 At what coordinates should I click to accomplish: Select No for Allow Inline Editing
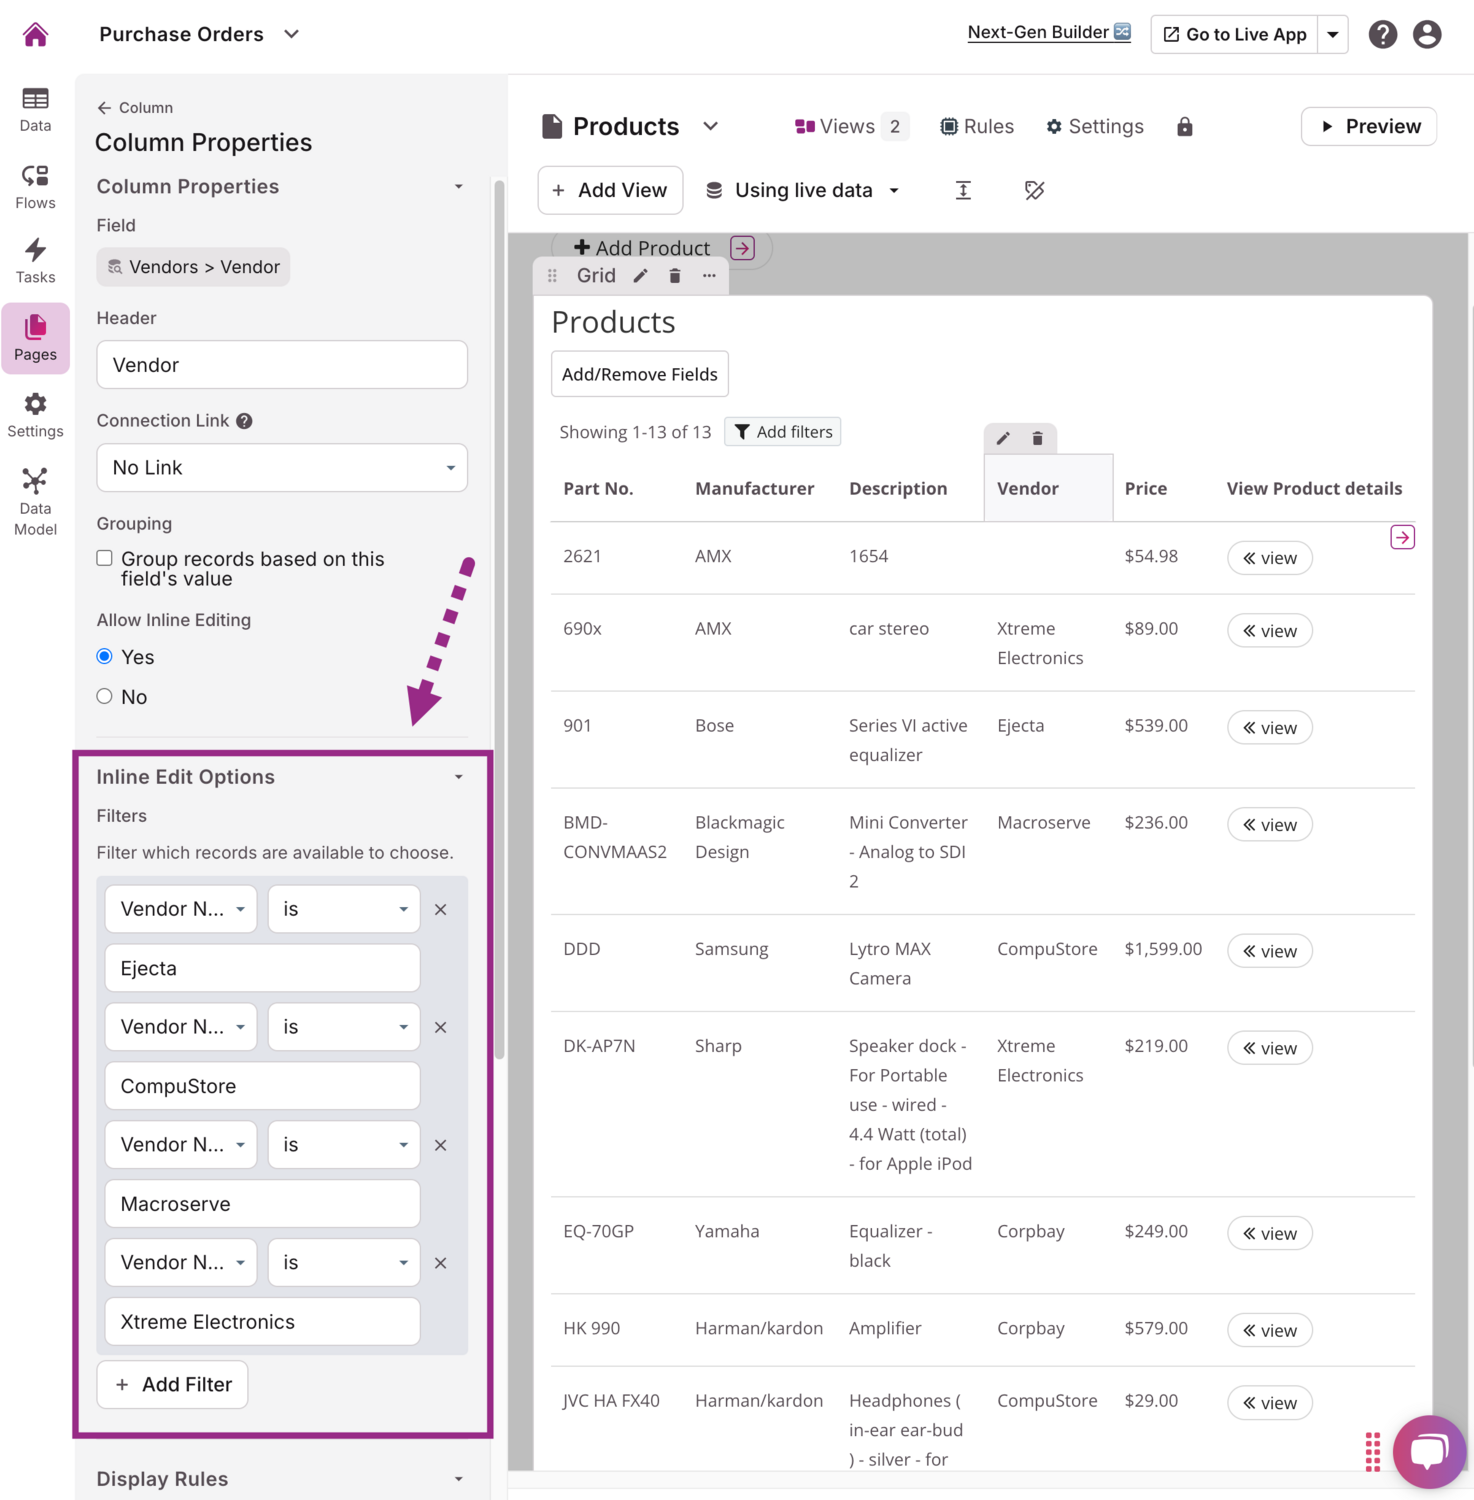click(104, 697)
